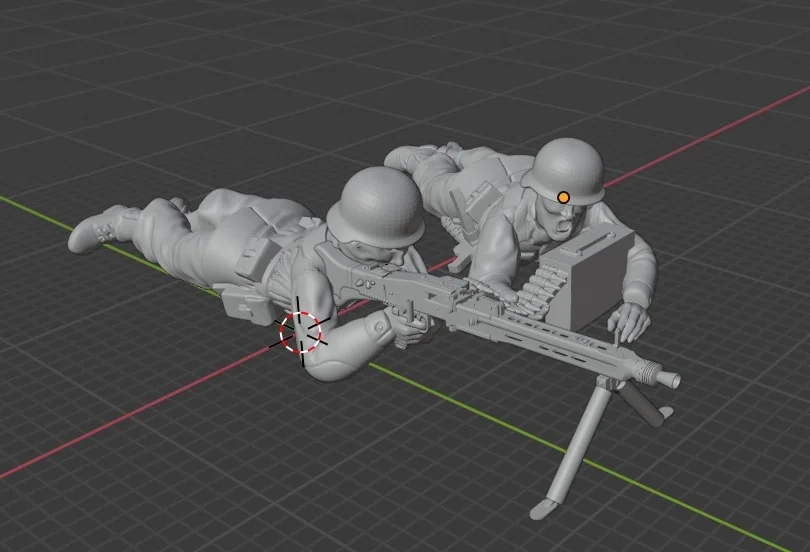Click the right soldier's raised boots
The height and width of the screenshot is (552, 810).
click(x=415, y=156)
